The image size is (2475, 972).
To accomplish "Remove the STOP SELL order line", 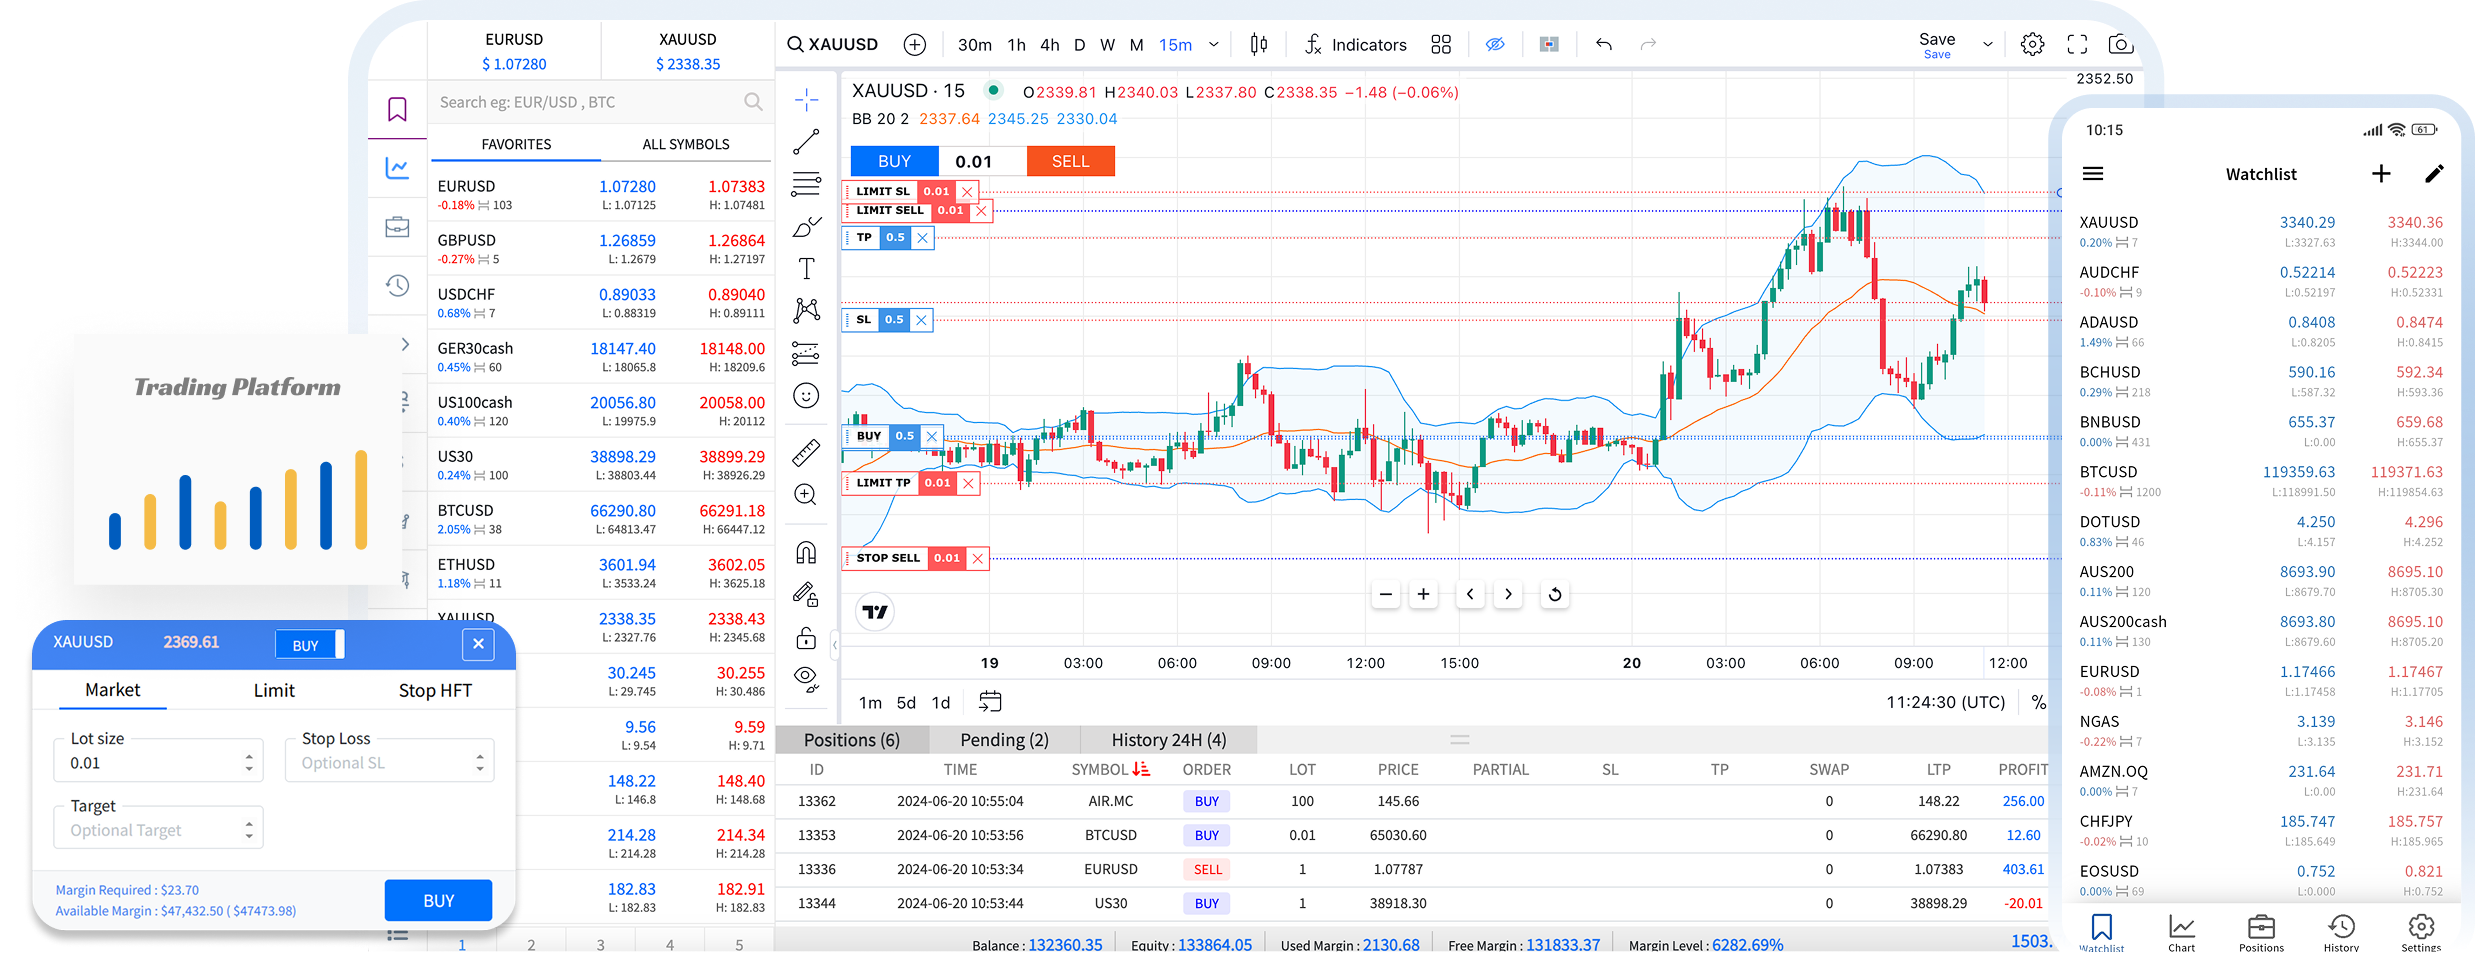I will click(977, 558).
